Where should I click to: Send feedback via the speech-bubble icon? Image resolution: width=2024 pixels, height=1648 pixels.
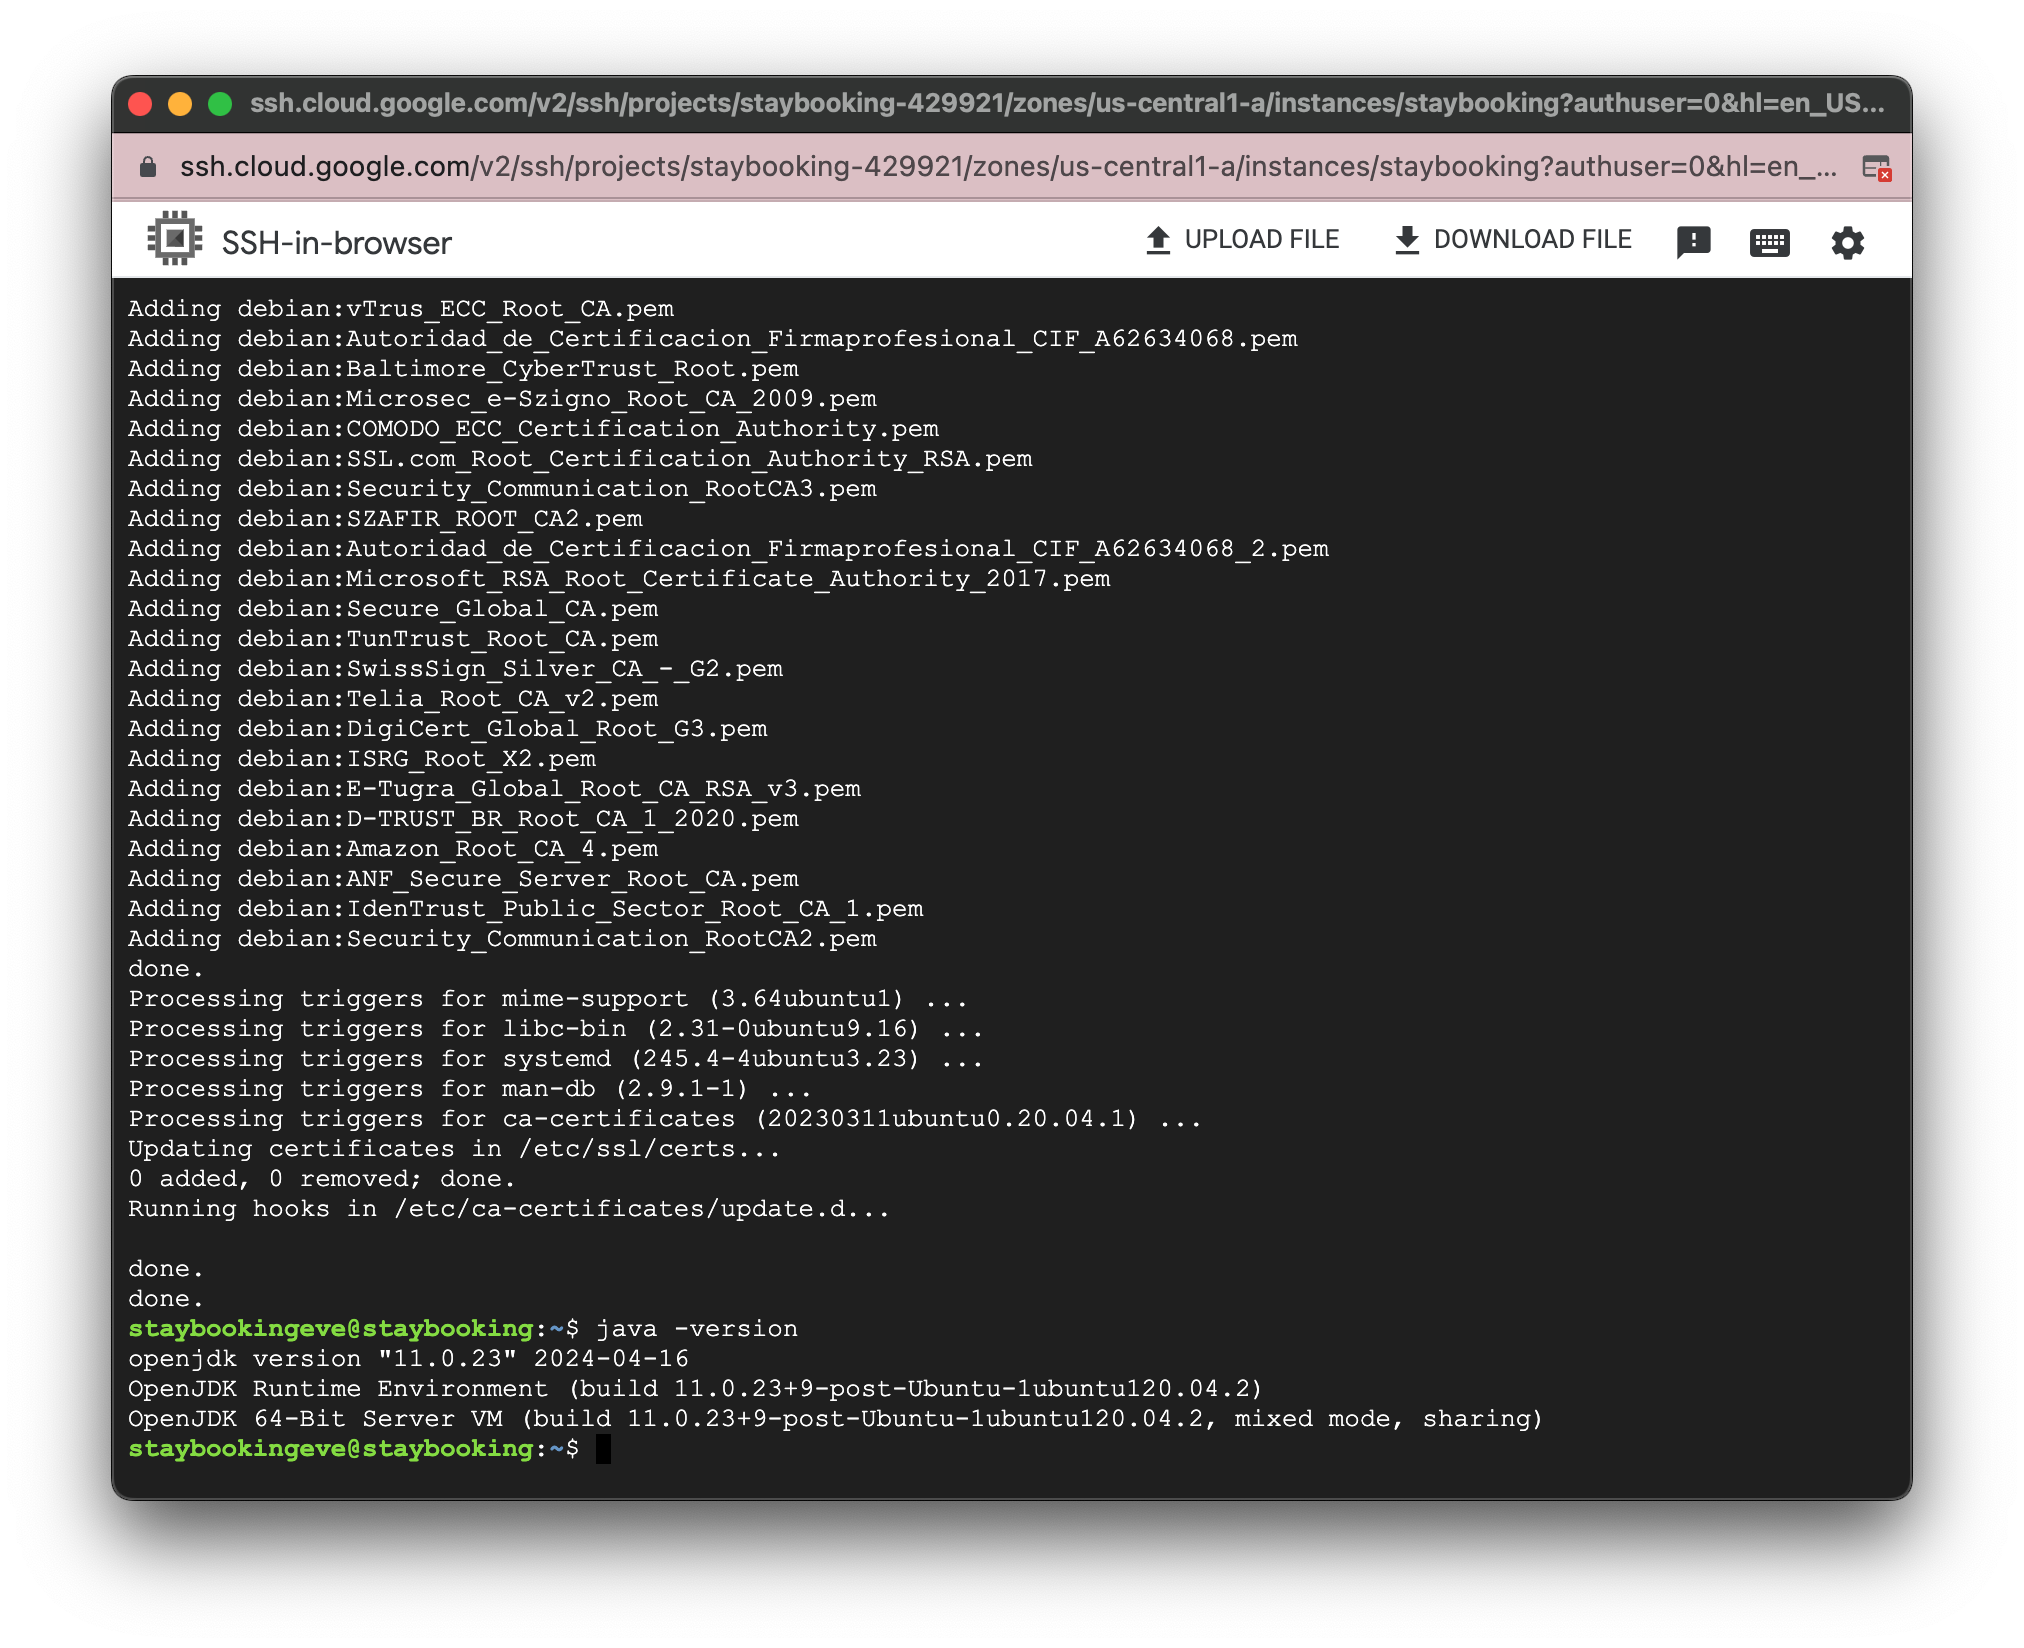point(1694,240)
